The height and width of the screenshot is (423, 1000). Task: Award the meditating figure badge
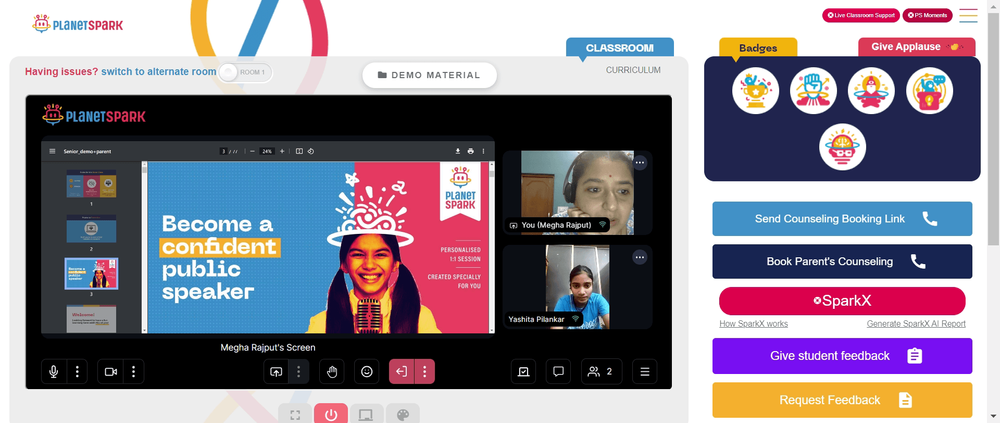871,91
